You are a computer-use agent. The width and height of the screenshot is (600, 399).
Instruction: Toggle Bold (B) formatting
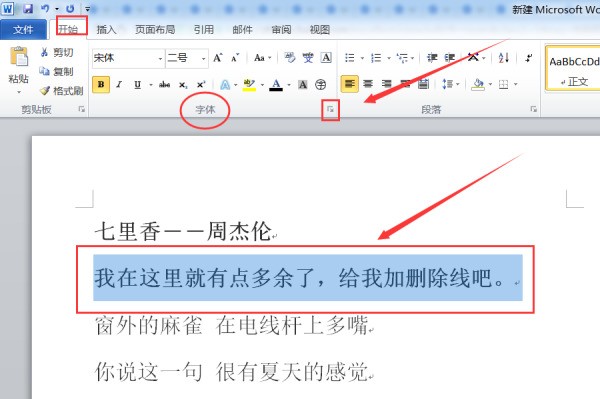(x=101, y=85)
